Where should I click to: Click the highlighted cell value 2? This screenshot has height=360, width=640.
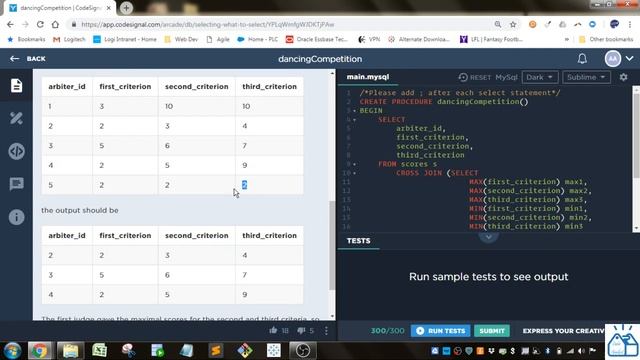pos(244,185)
